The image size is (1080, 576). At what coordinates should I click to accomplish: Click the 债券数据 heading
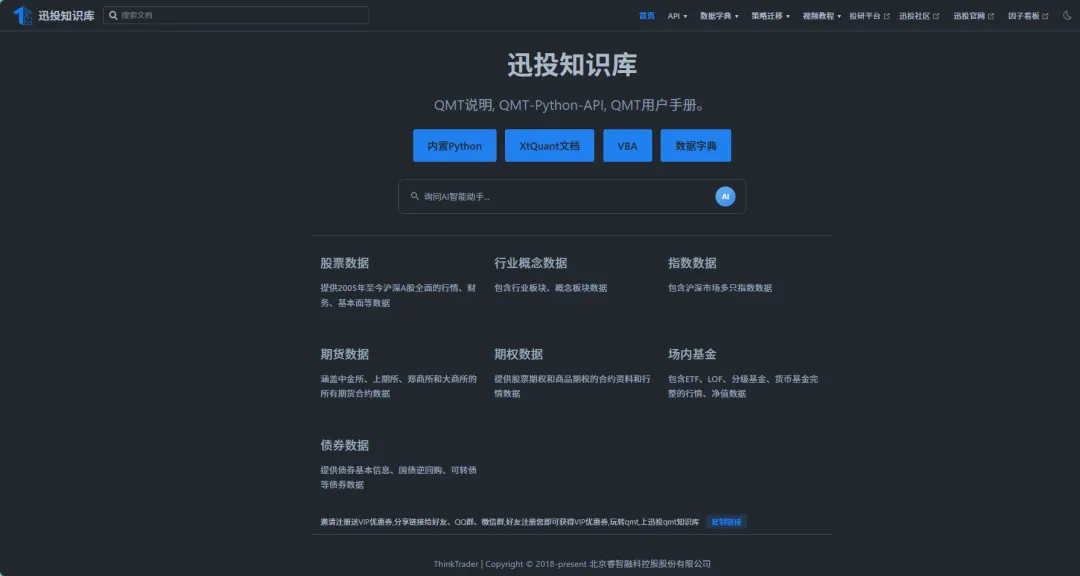[x=344, y=445]
